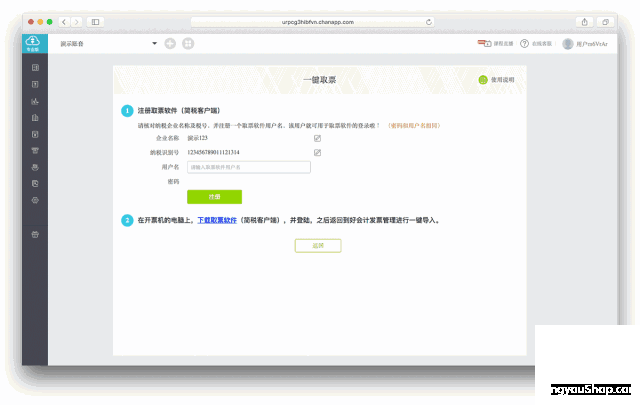Open the document-with-clock icon in sidebar

coord(35,183)
